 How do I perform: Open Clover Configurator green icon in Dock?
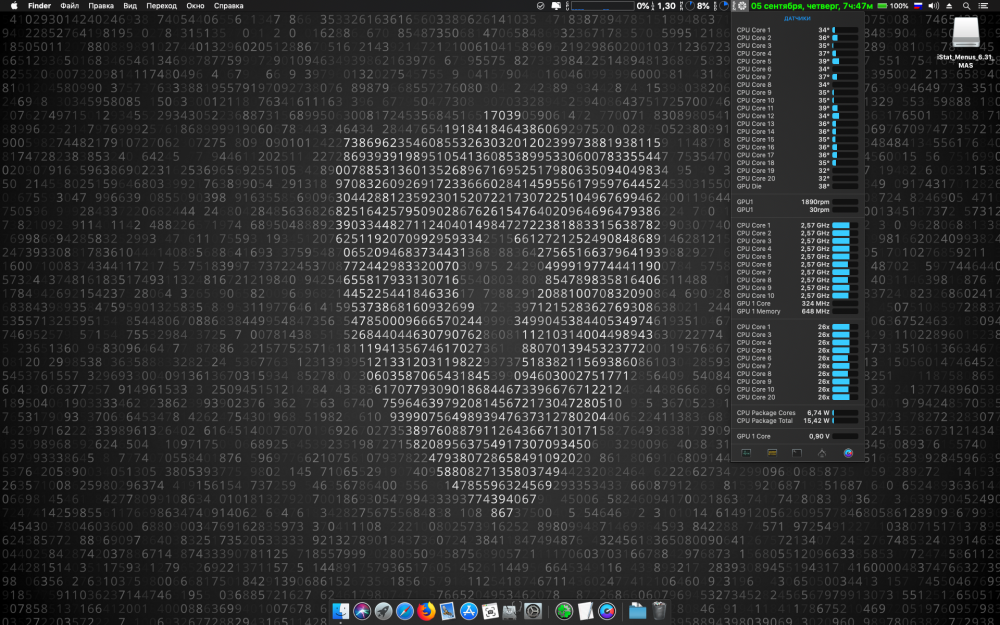click(x=564, y=611)
